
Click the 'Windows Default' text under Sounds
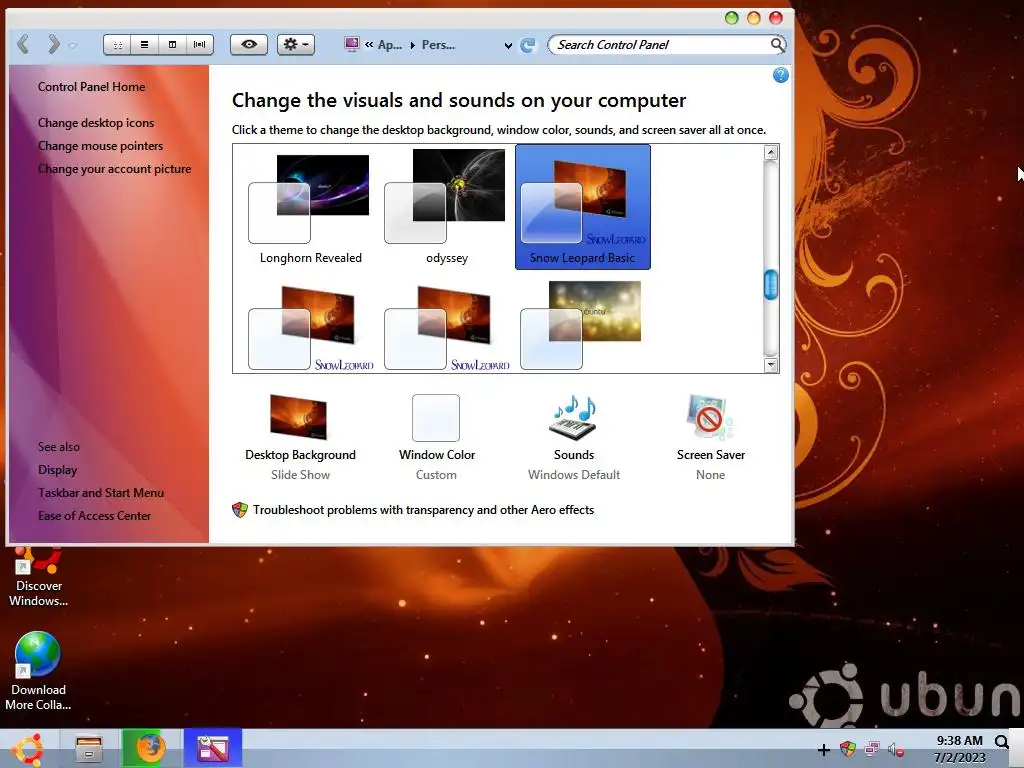tap(574, 475)
